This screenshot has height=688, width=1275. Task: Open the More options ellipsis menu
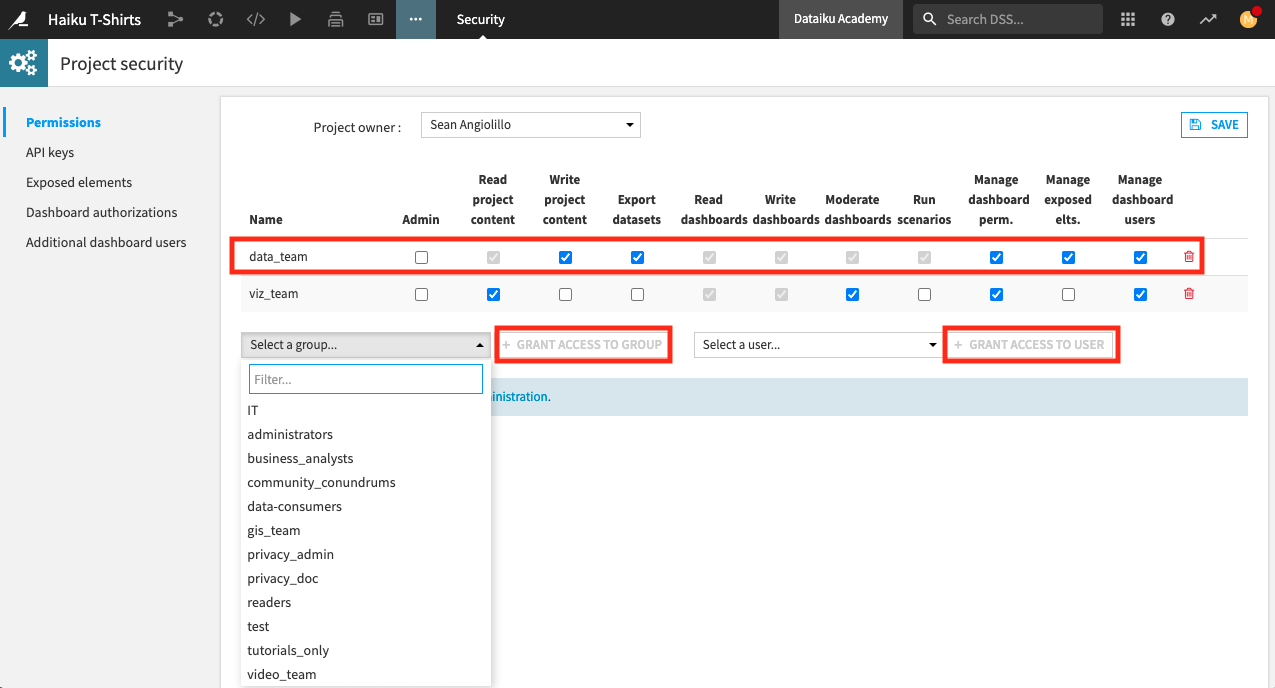[416, 19]
